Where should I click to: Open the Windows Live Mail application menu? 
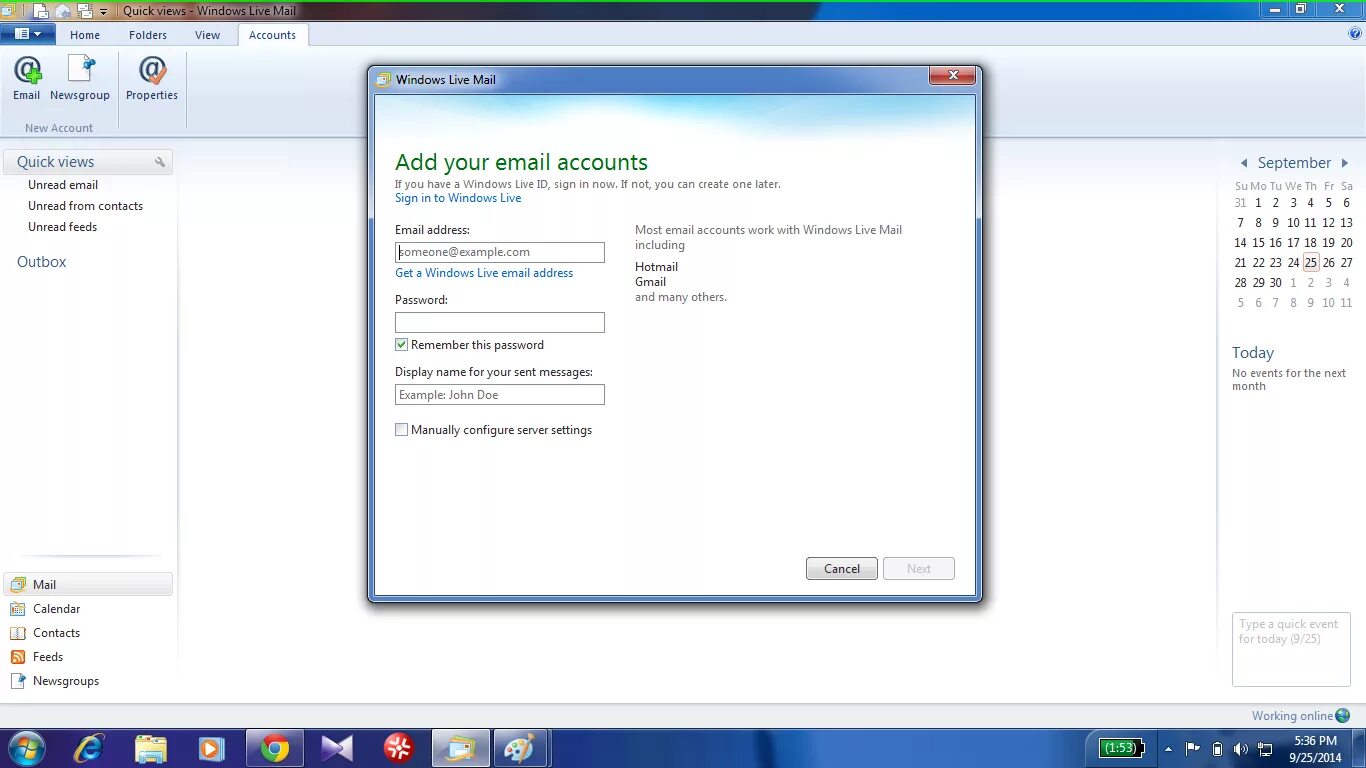pyautogui.click(x=27, y=34)
